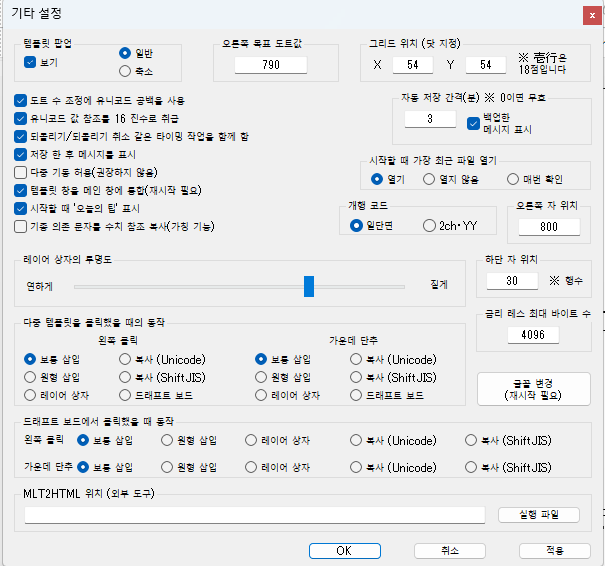Enable 기종 의존 문자를 수치 참조 복사
The height and width of the screenshot is (566, 605).
coord(20,226)
